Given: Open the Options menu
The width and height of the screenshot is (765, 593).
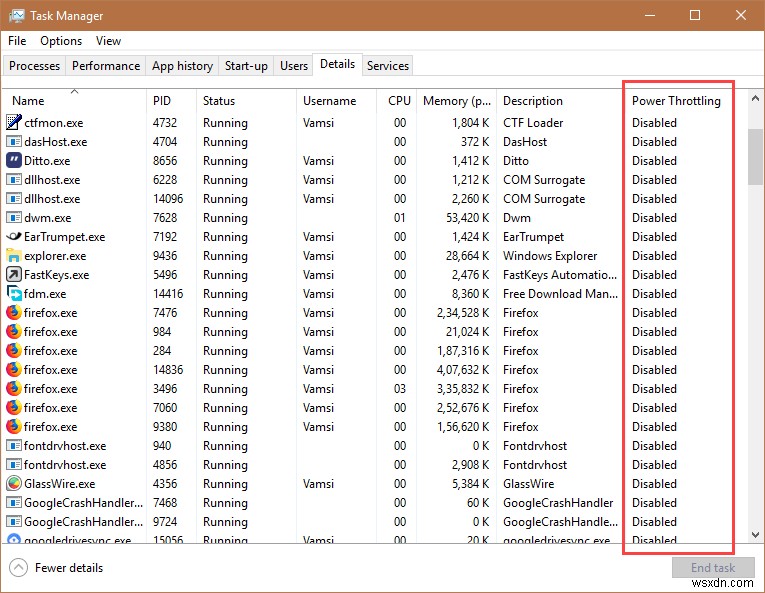Looking at the screenshot, I should pos(61,41).
